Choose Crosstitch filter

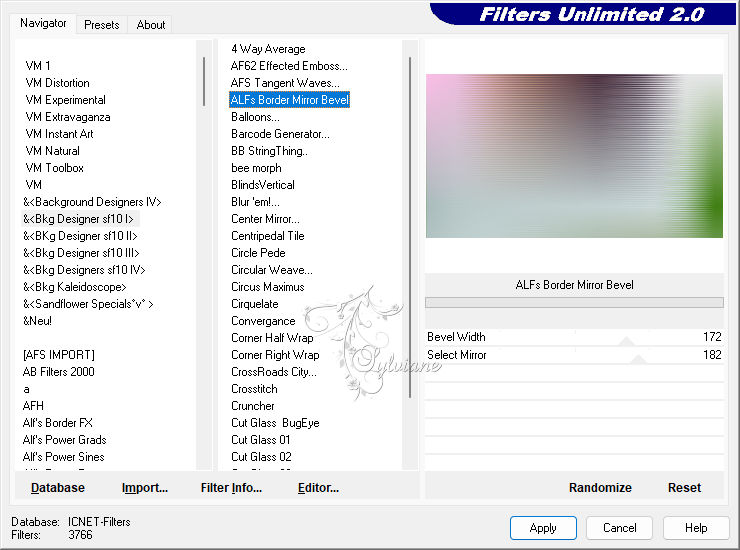tap(254, 389)
